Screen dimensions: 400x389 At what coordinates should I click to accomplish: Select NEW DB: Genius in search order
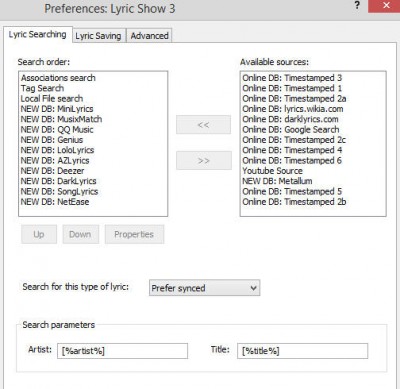pos(52,140)
